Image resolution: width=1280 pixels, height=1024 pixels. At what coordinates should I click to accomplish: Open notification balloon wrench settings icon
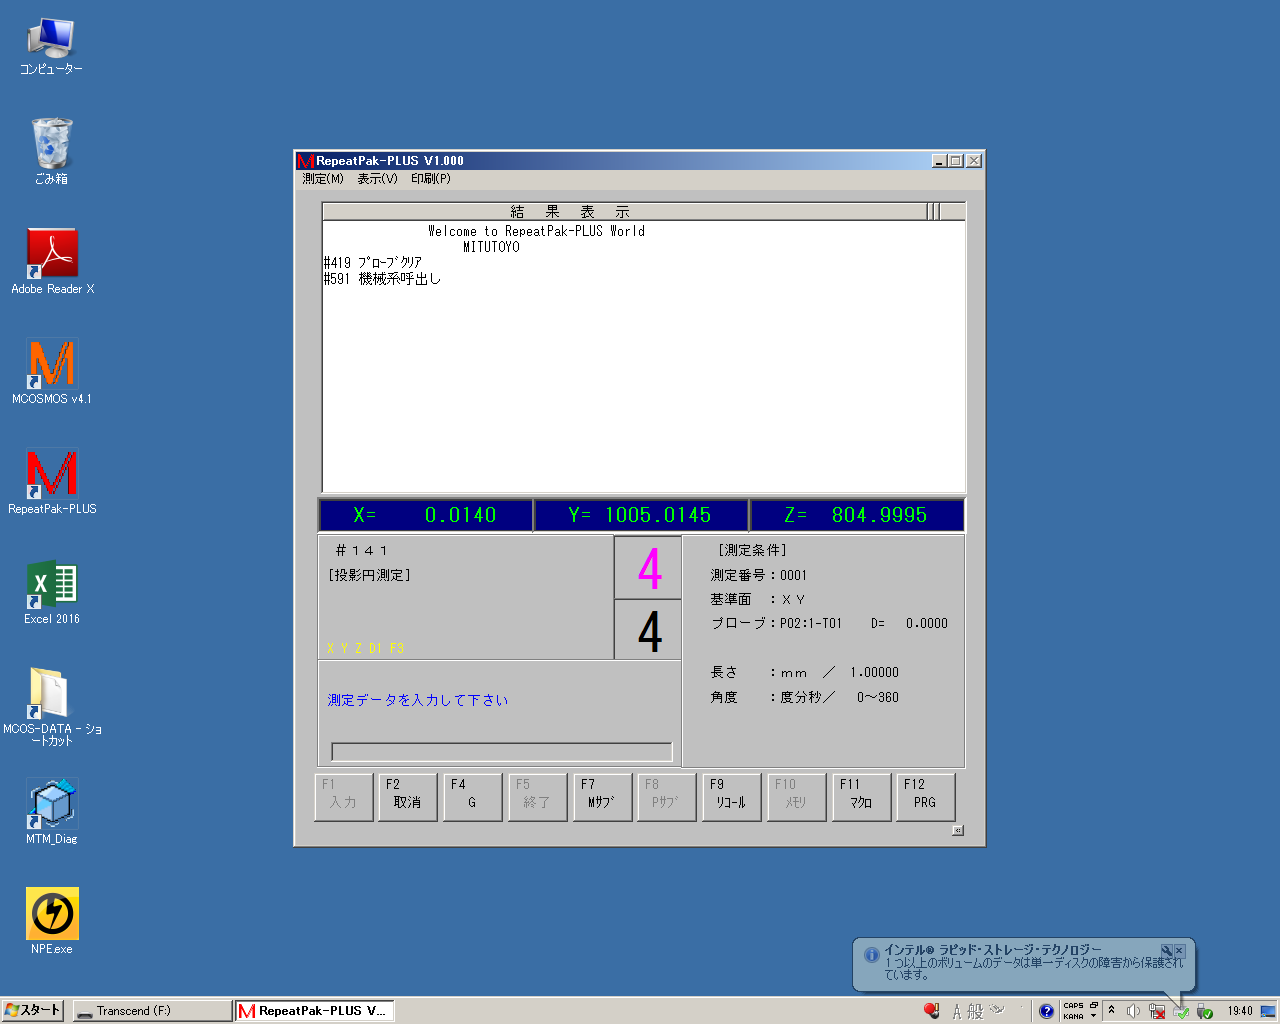(1166, 950)
